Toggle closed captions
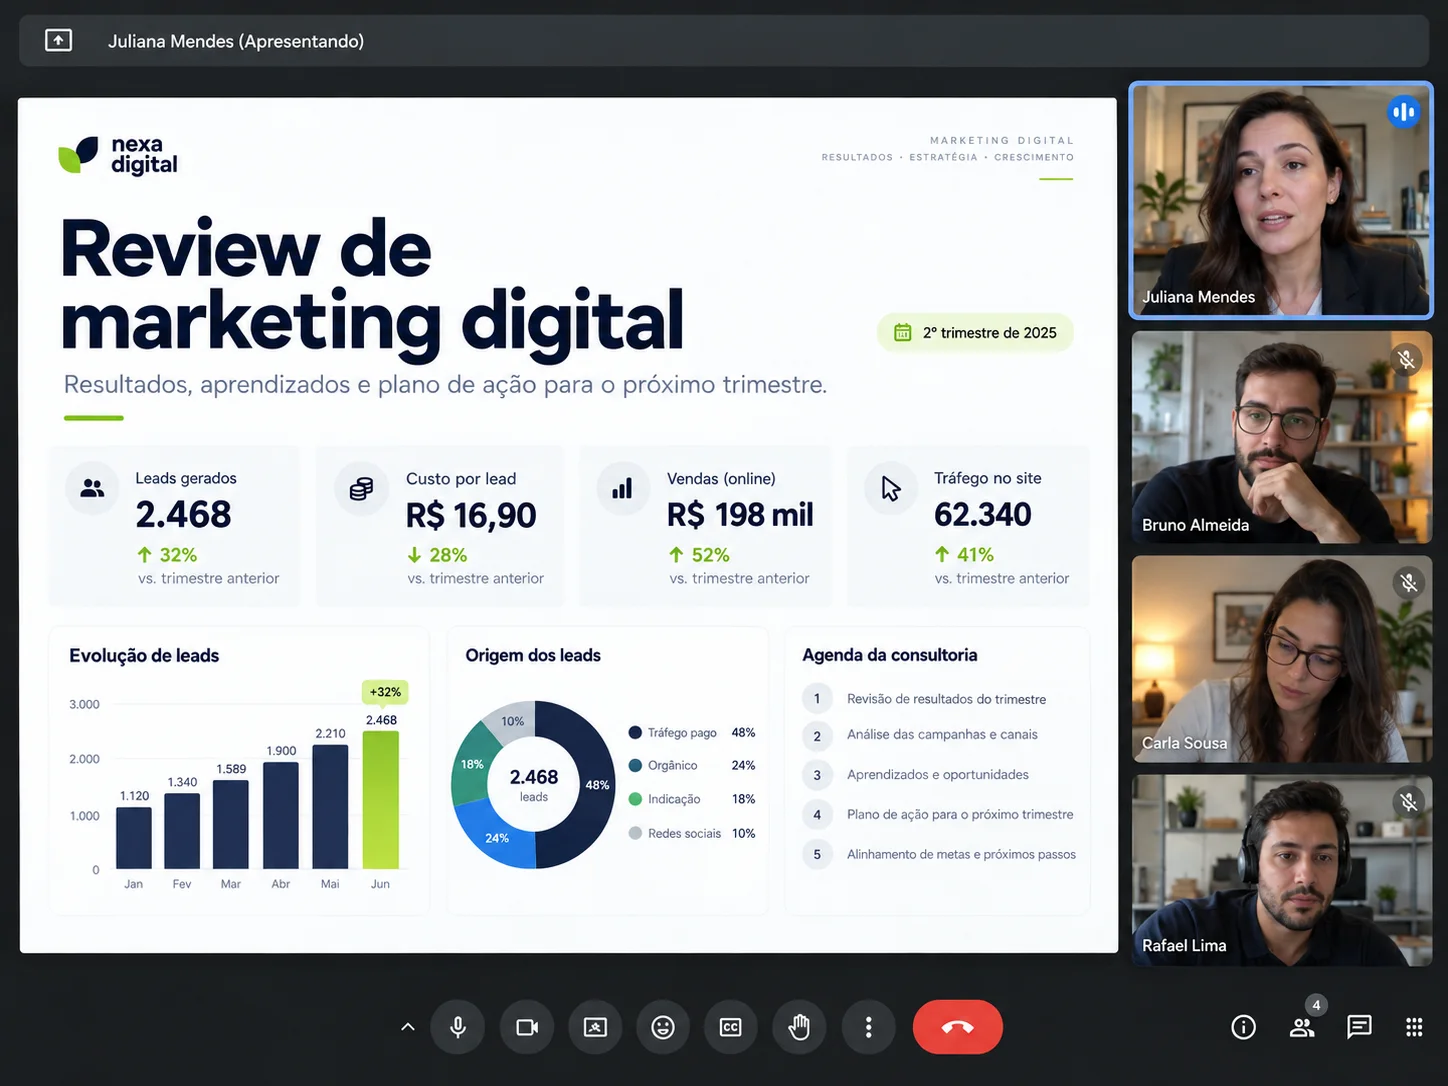The image size is (1448, 1086). pyautogui.click(x=731, y=1027)
